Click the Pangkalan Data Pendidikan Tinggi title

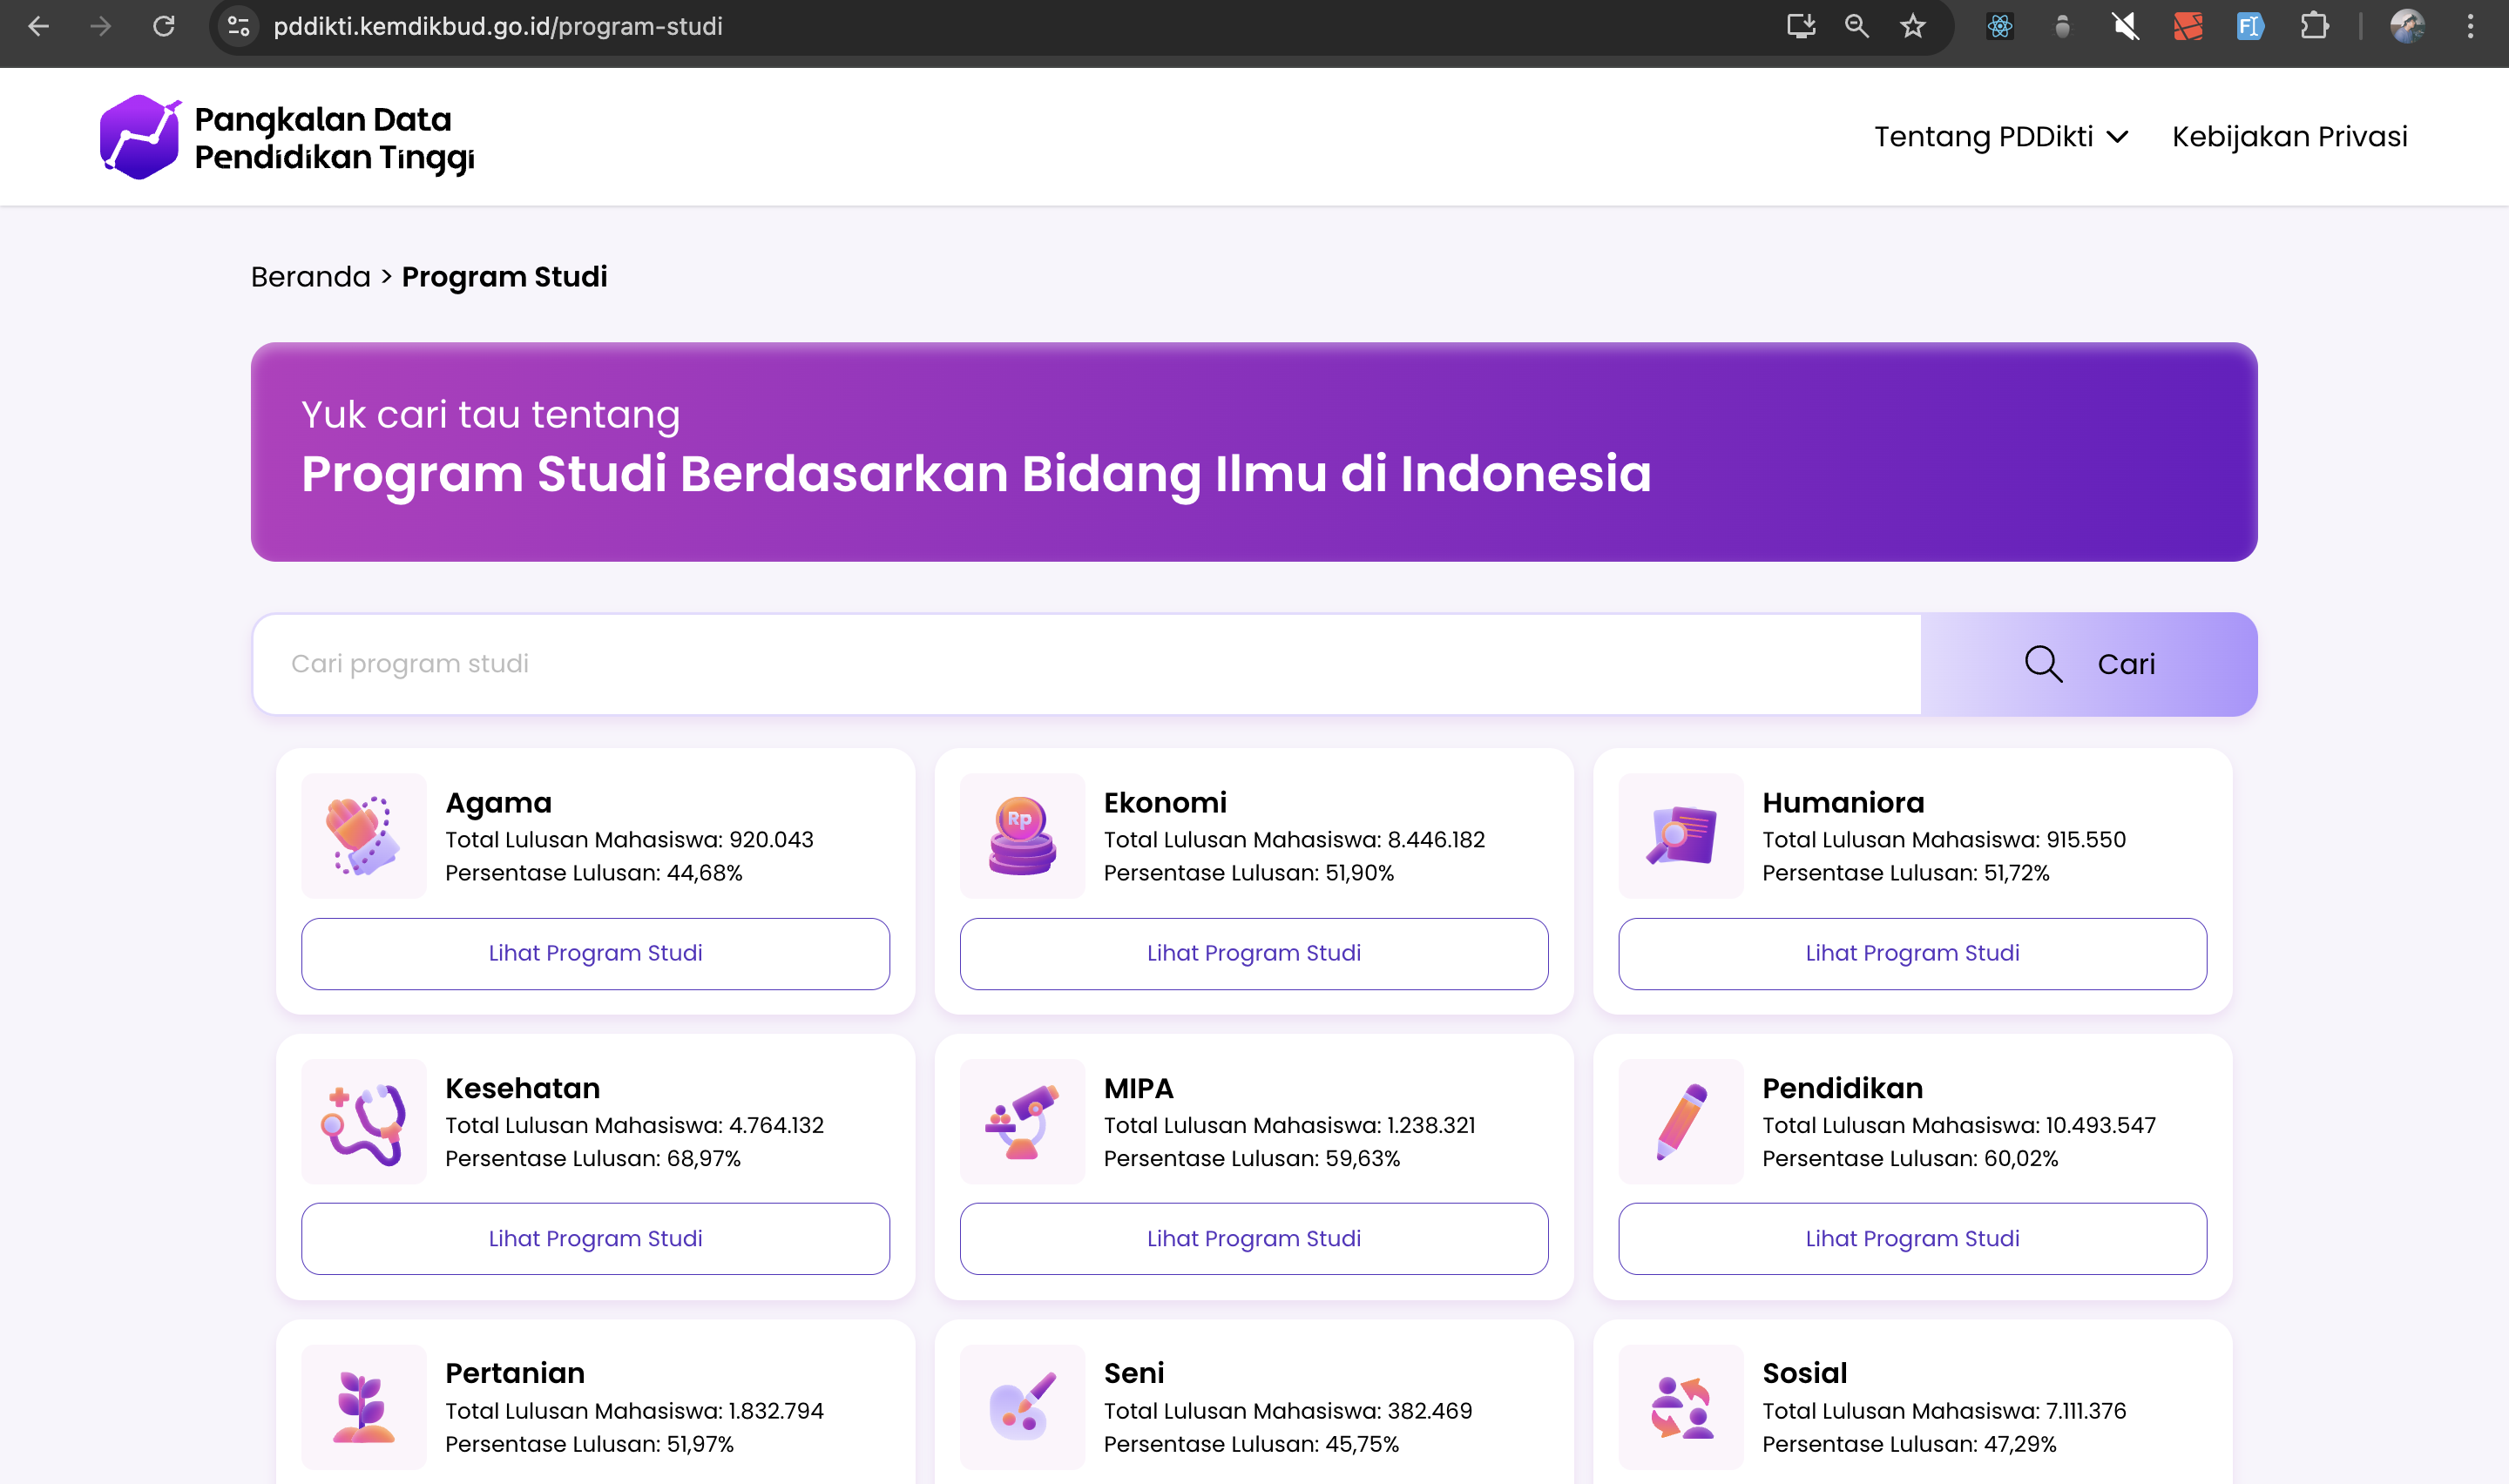click(x=334, y=138)
